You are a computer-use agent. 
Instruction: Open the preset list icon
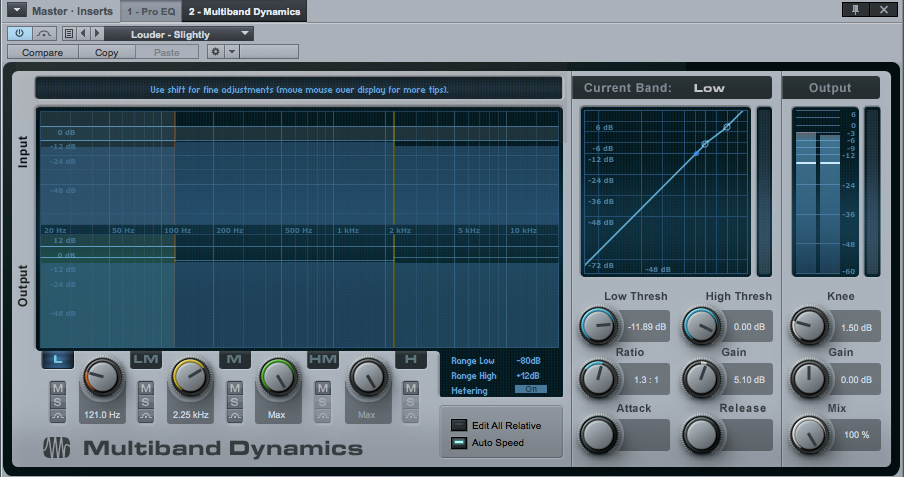pos(69,33)
